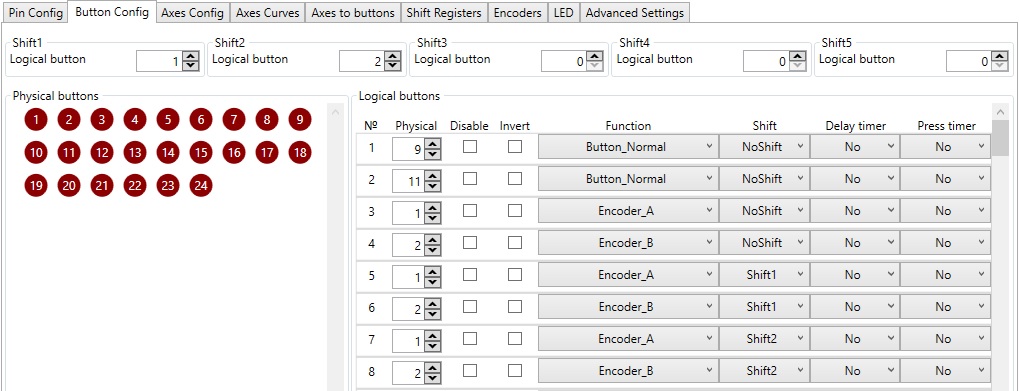The width and height of the screenshot is (1019, 391).
Task: Open the Axes Curves tab
Action: click(x=268, y=13)
